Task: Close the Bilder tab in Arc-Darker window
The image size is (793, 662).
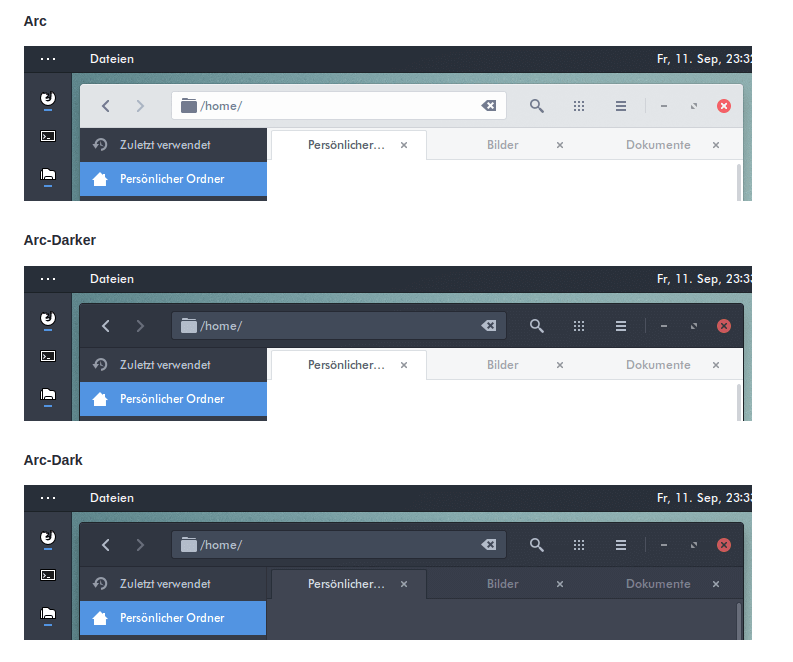Action: click(560, 365)
